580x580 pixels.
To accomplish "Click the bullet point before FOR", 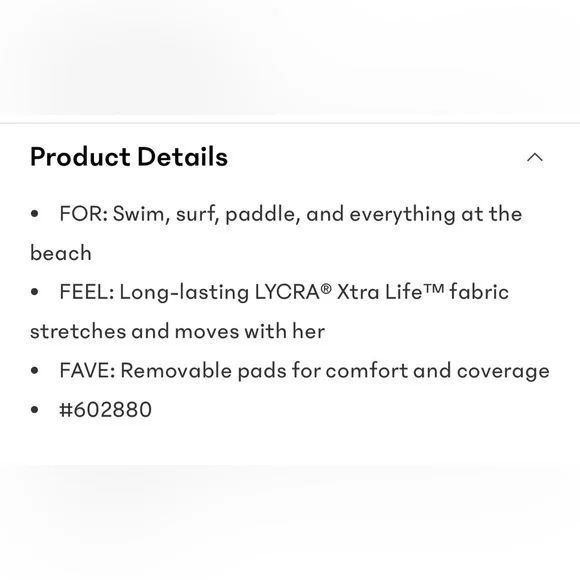I will click(x=35, y=214).
